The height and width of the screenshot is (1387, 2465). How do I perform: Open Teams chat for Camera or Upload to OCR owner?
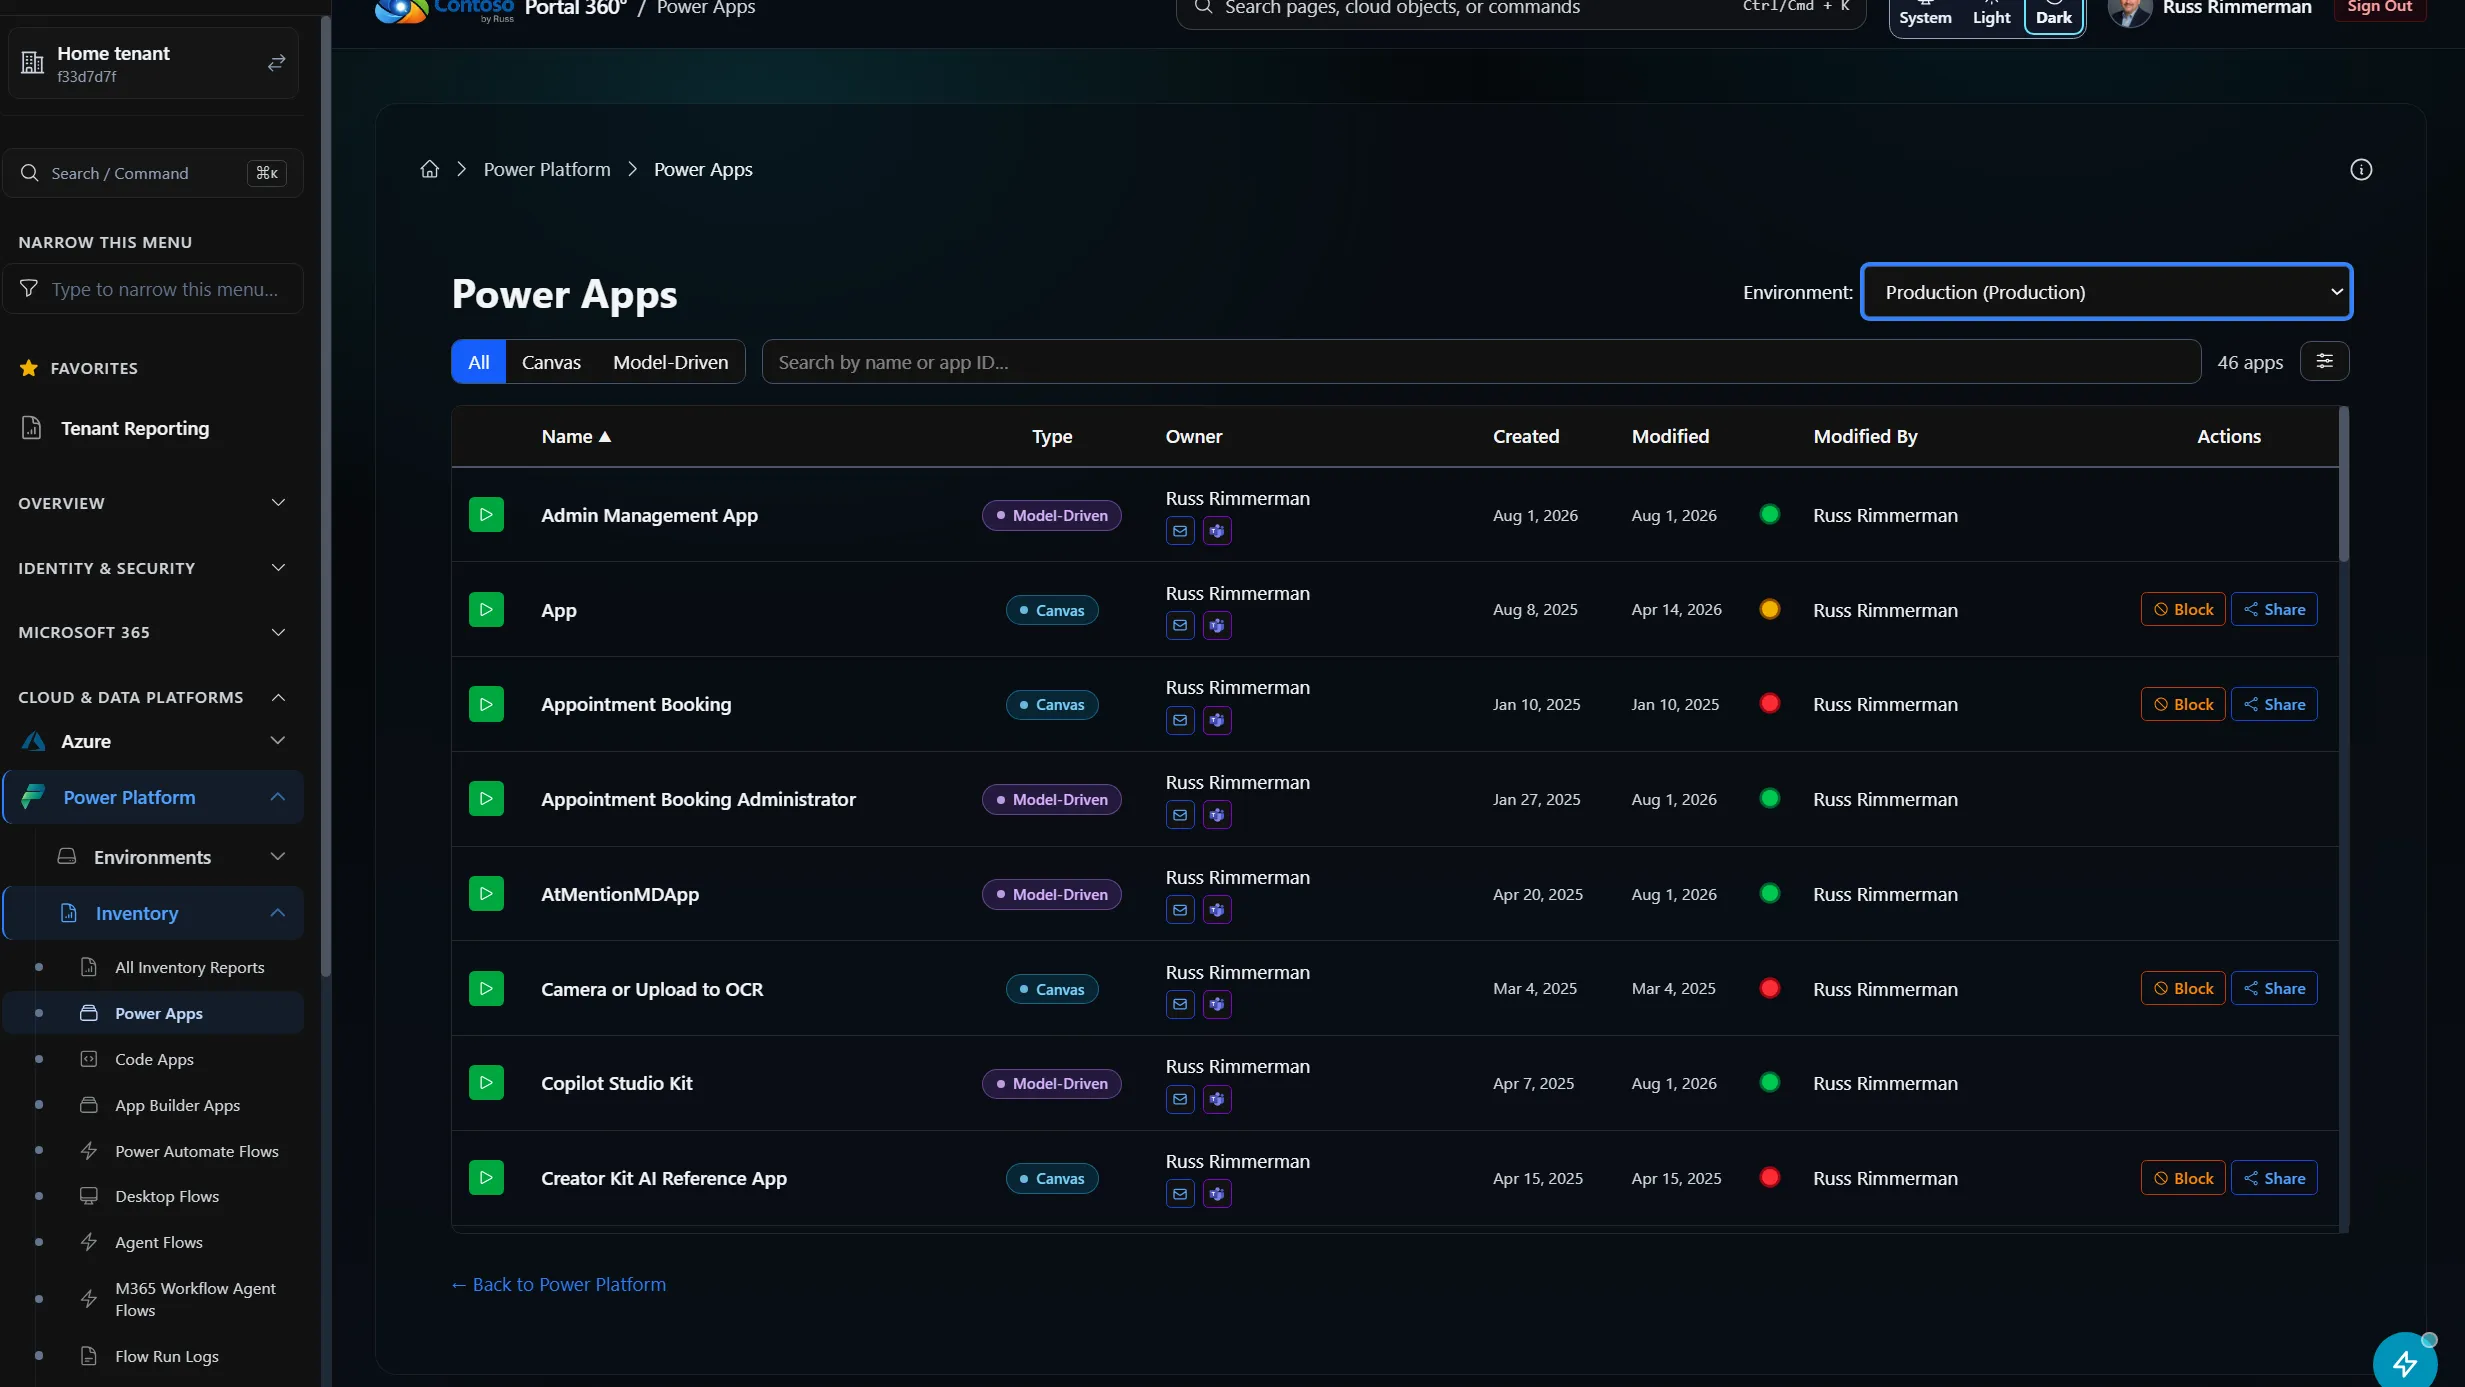tap(1217, 1004)
